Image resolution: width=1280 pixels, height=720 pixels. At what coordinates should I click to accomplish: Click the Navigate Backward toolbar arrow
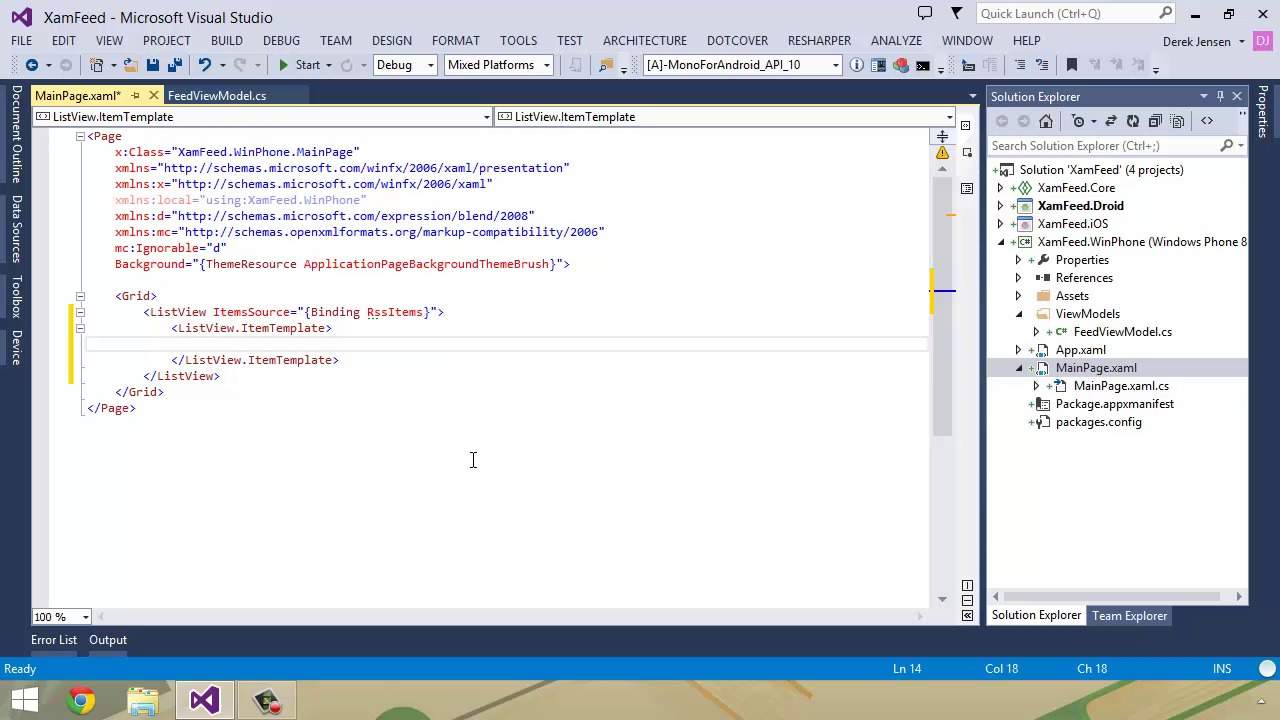31,65
